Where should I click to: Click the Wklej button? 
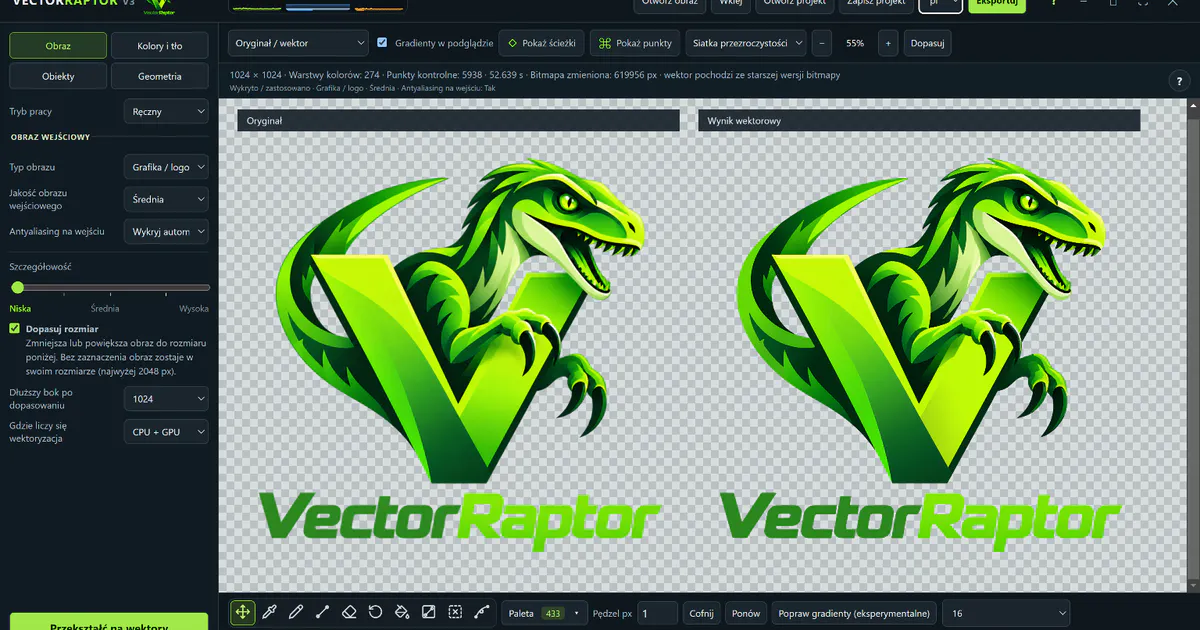pyautogui.click(x=731, y=4)
